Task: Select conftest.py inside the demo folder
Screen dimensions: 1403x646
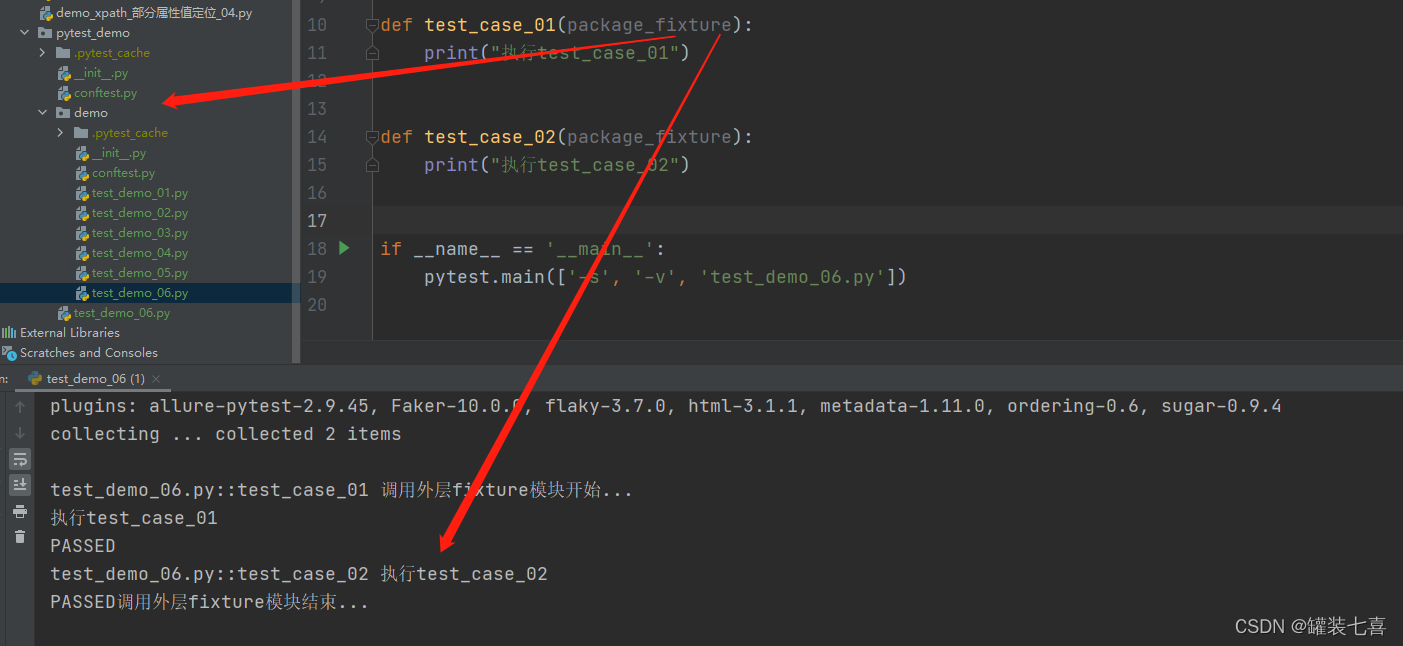Action: pyautogui.click(x=115, y=173)
